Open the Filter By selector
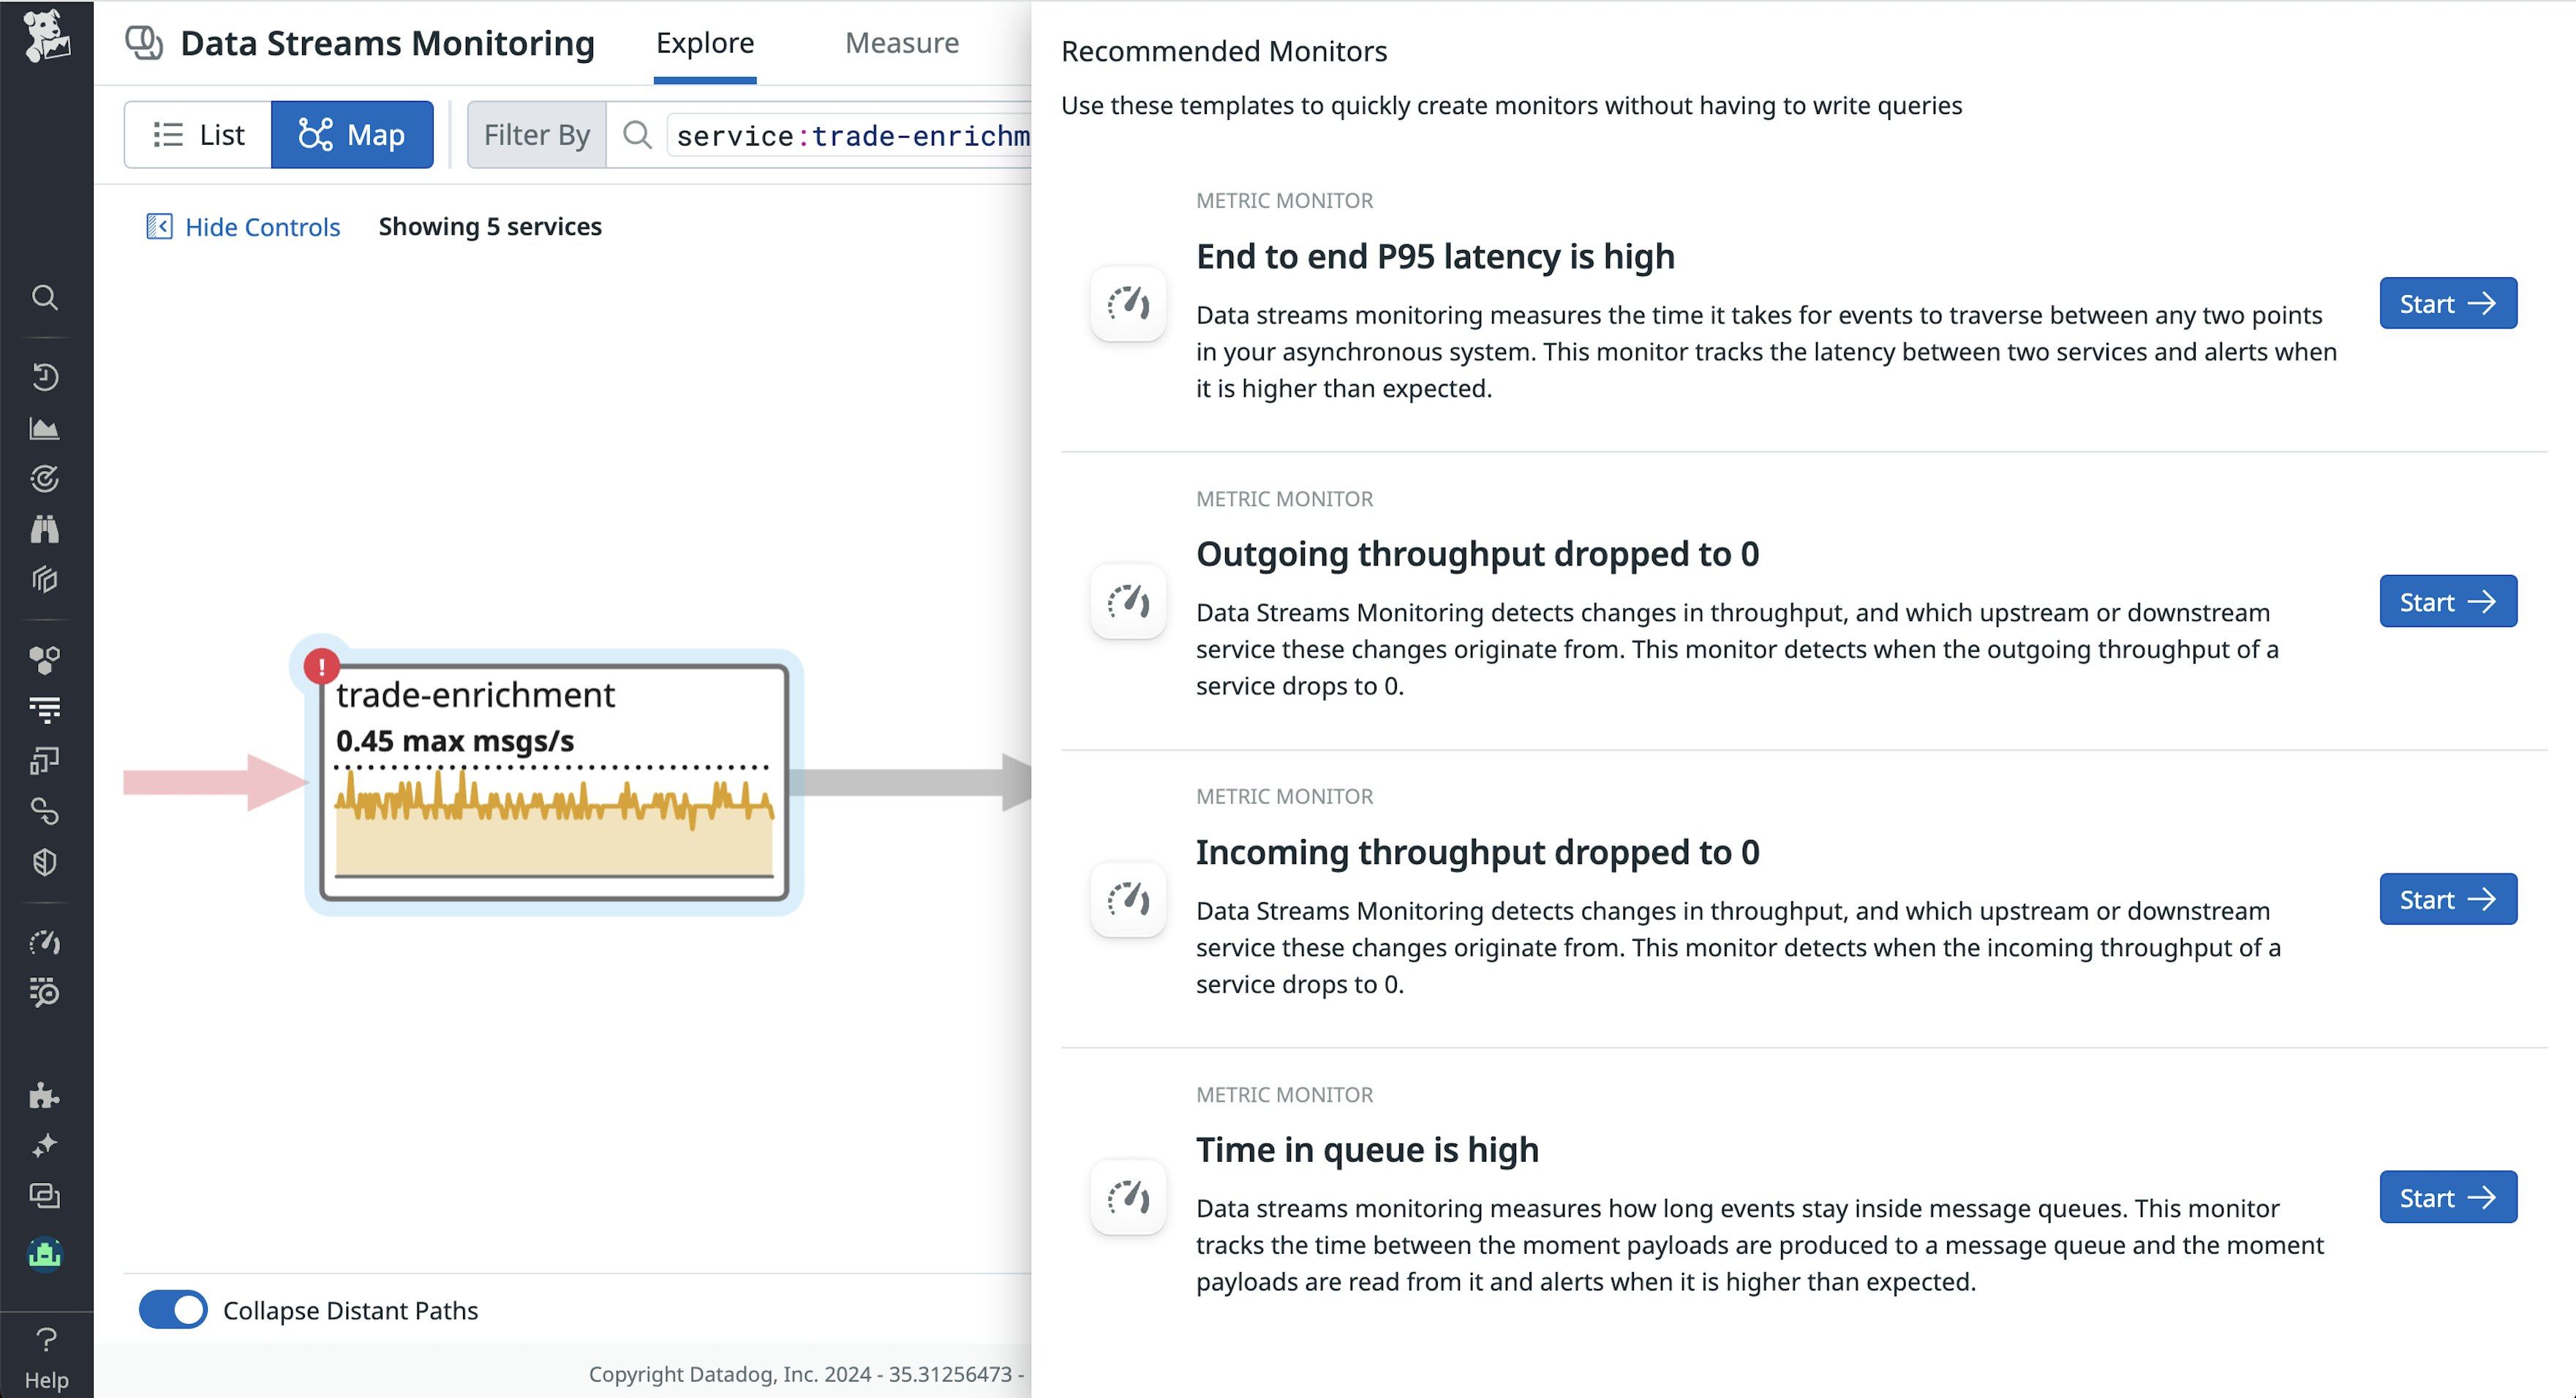Screen dimensions: 2576x1398 [x=536, y=135]
